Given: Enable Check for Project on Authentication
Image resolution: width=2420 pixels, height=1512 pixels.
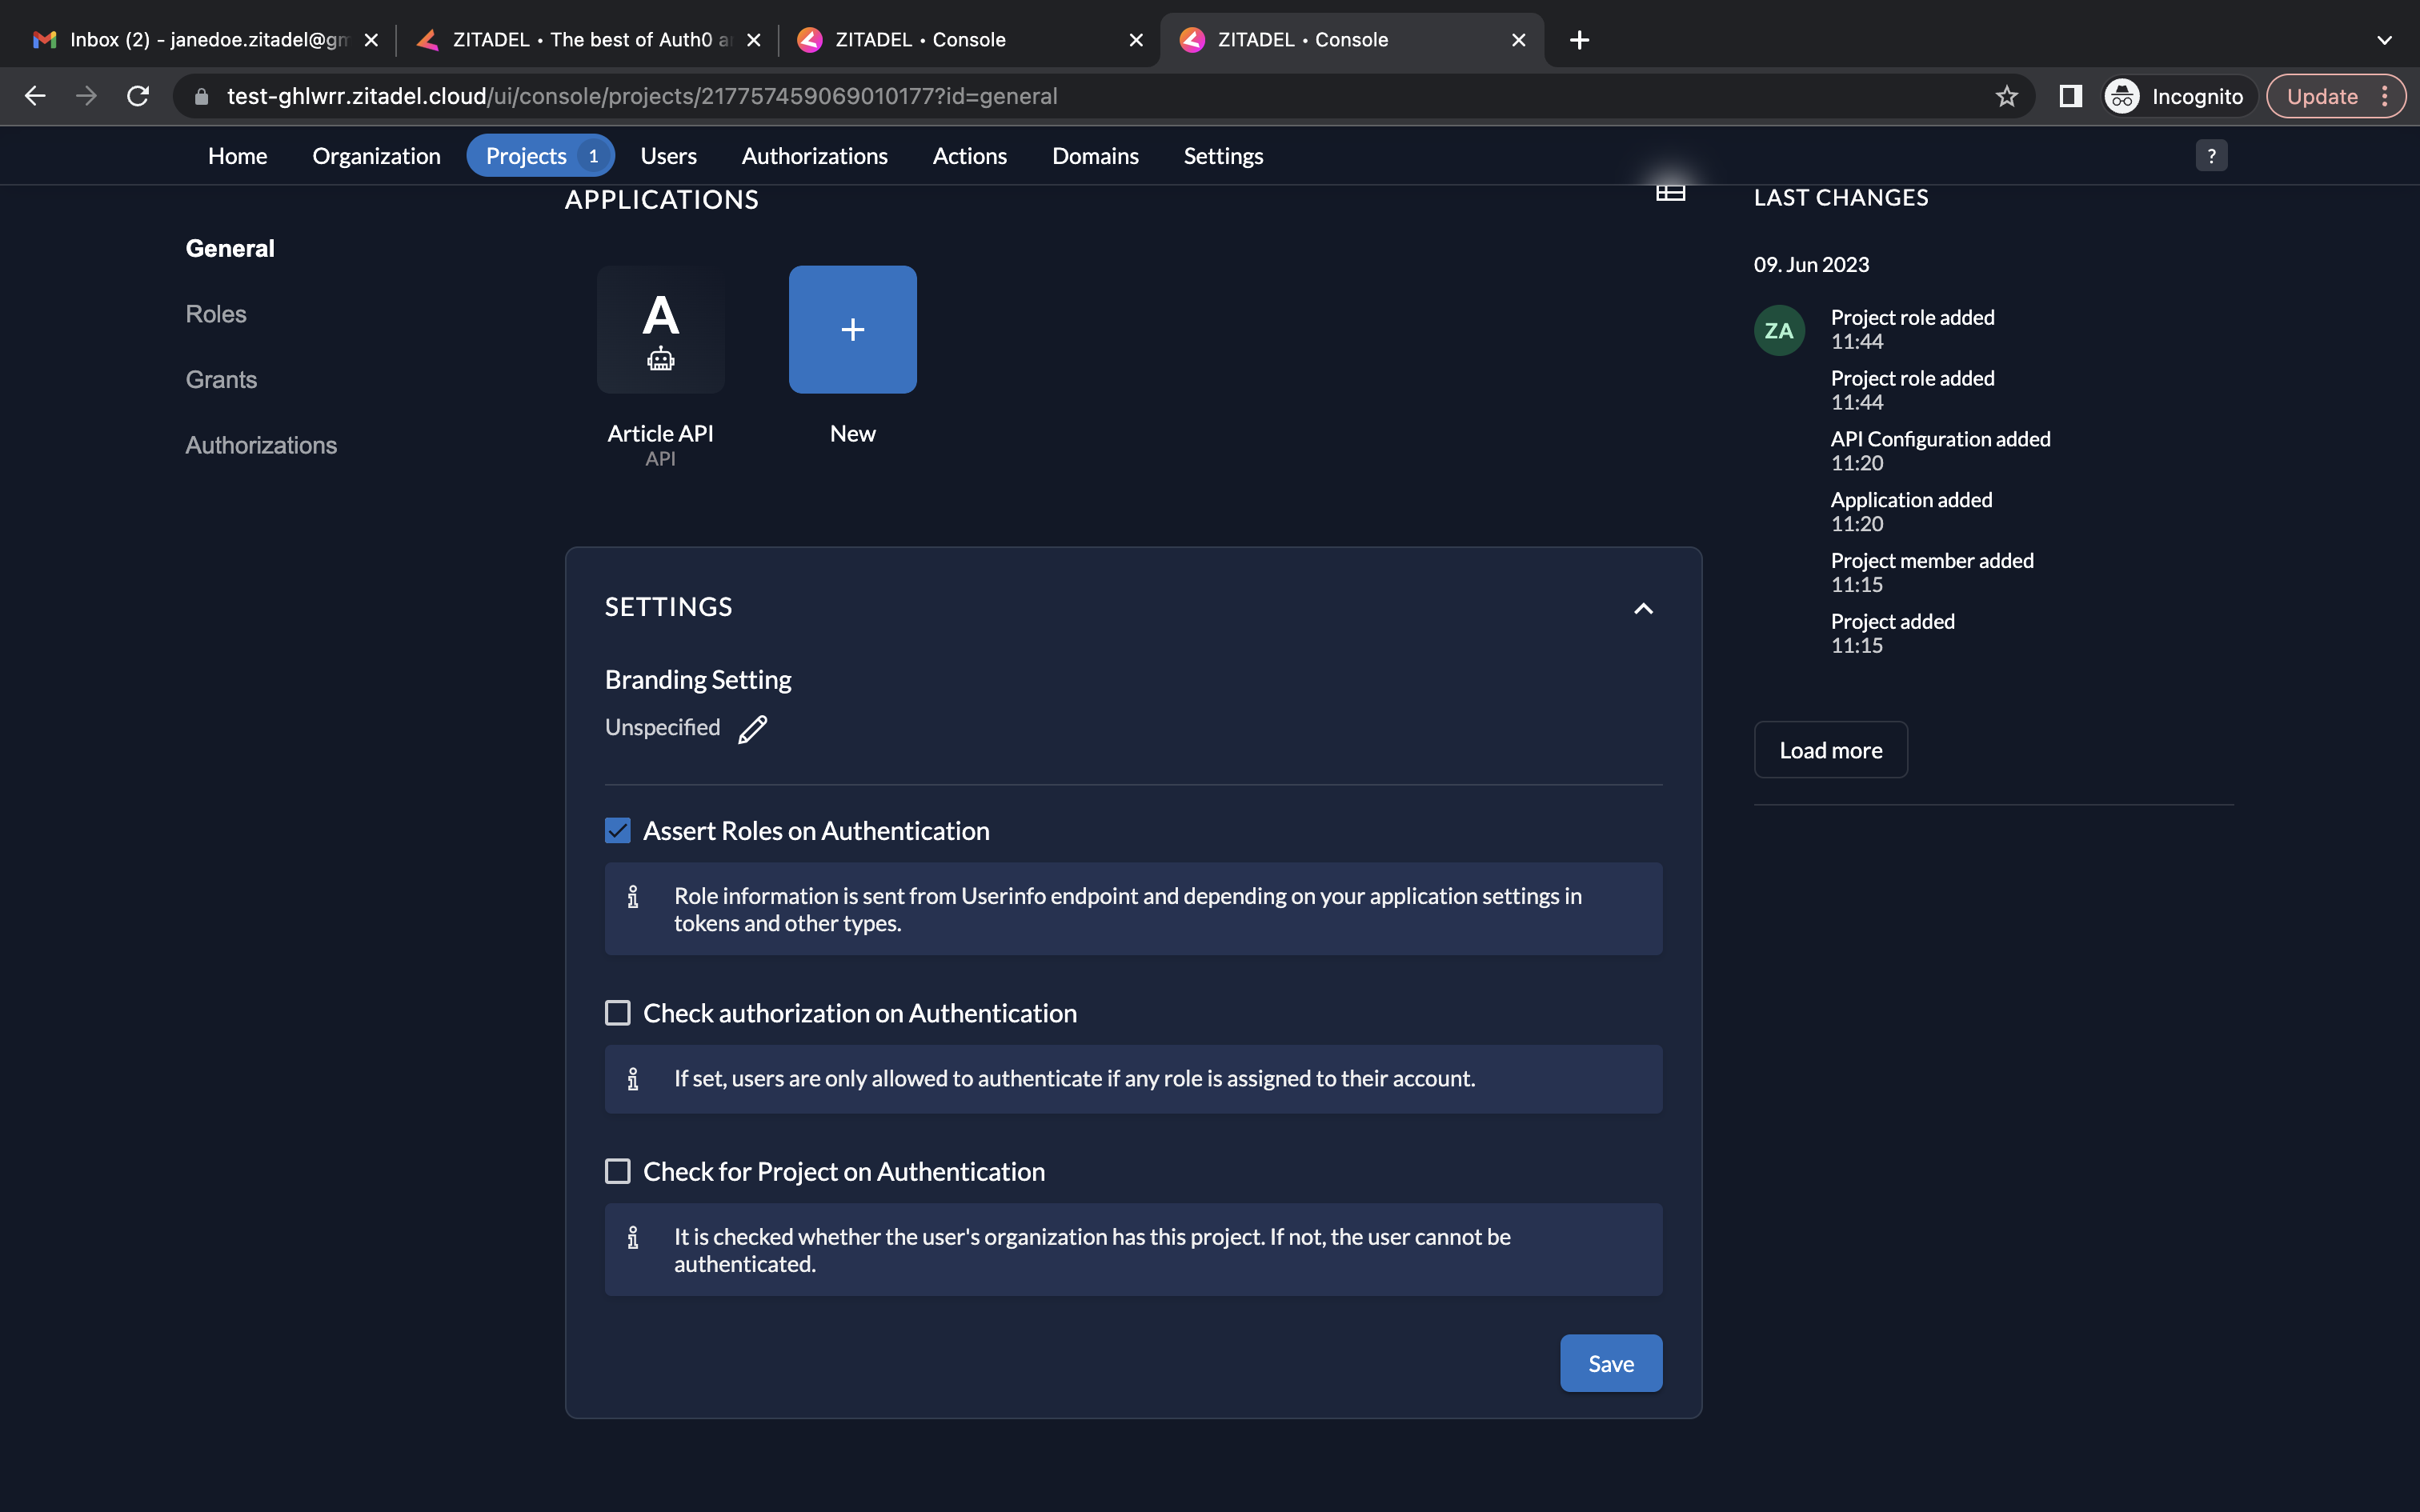Looking at the screenshot, I should pos(618,1171).
